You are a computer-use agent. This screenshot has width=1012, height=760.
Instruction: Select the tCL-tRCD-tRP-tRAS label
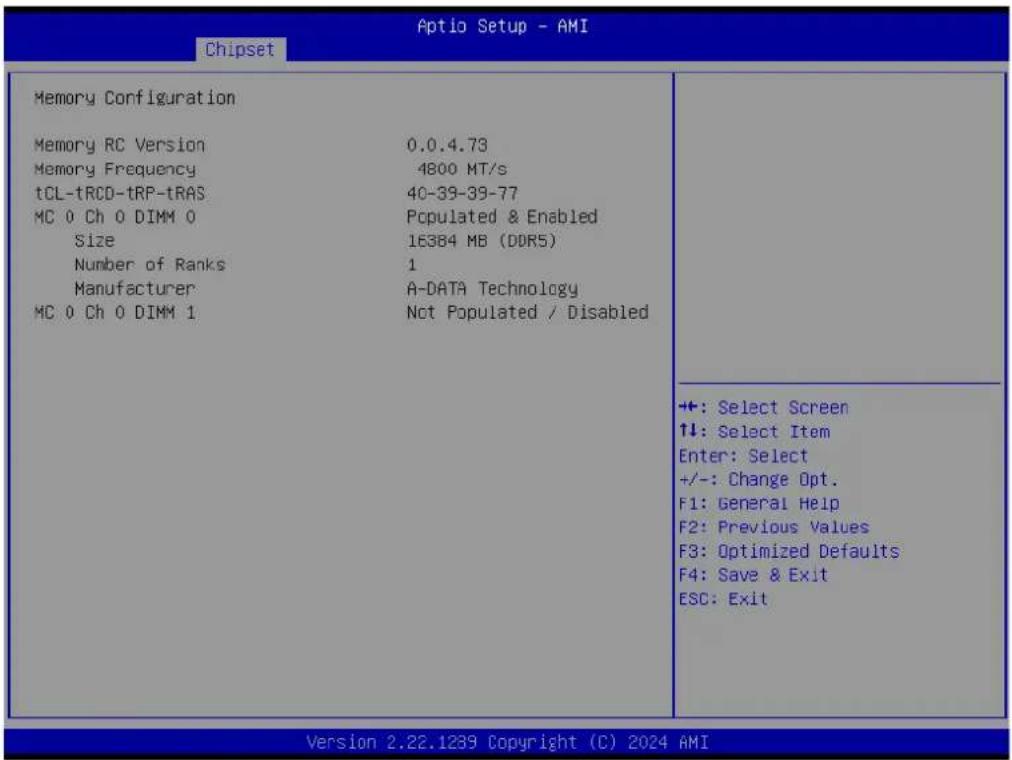(x=119, y=193)
